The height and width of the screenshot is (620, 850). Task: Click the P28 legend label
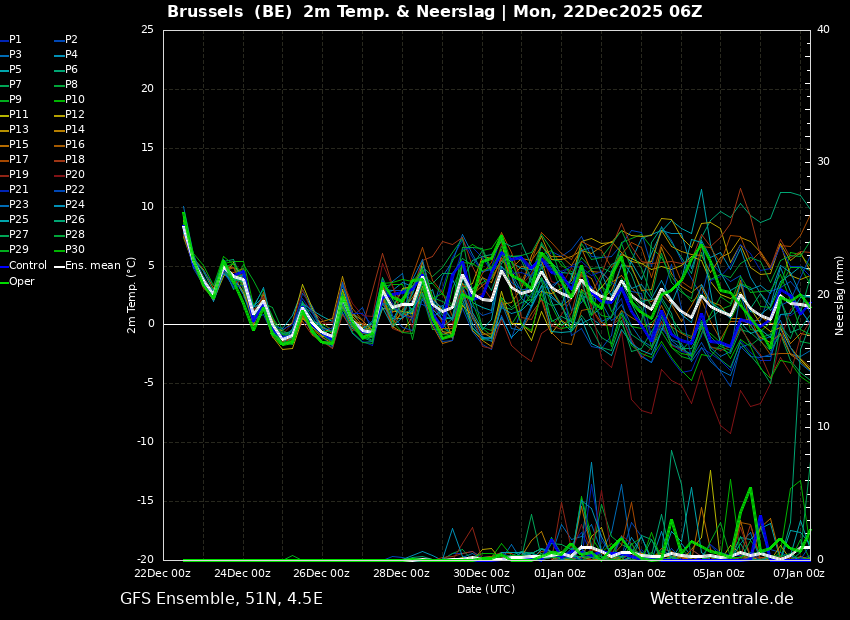click(x=74, y=235)
